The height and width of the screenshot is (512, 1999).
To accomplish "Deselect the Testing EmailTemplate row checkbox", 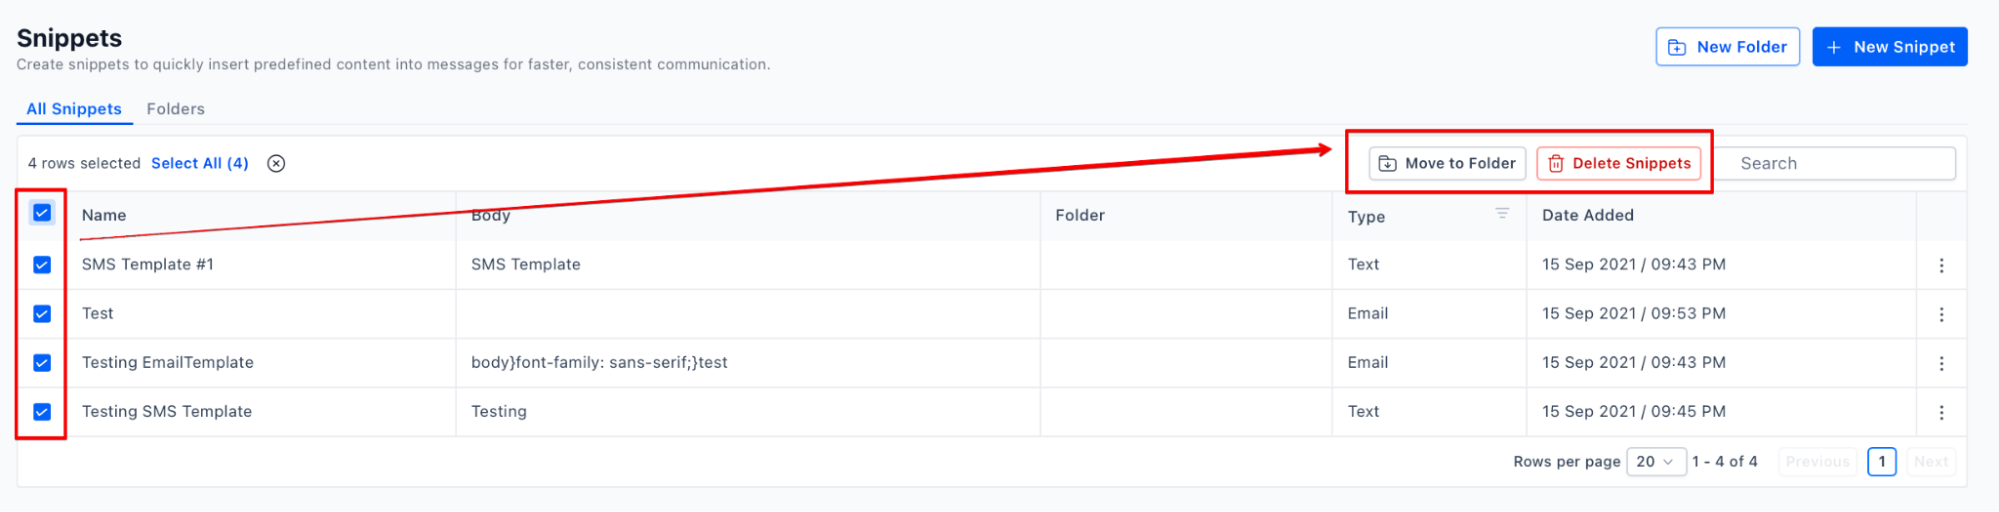I will [42, 363].
